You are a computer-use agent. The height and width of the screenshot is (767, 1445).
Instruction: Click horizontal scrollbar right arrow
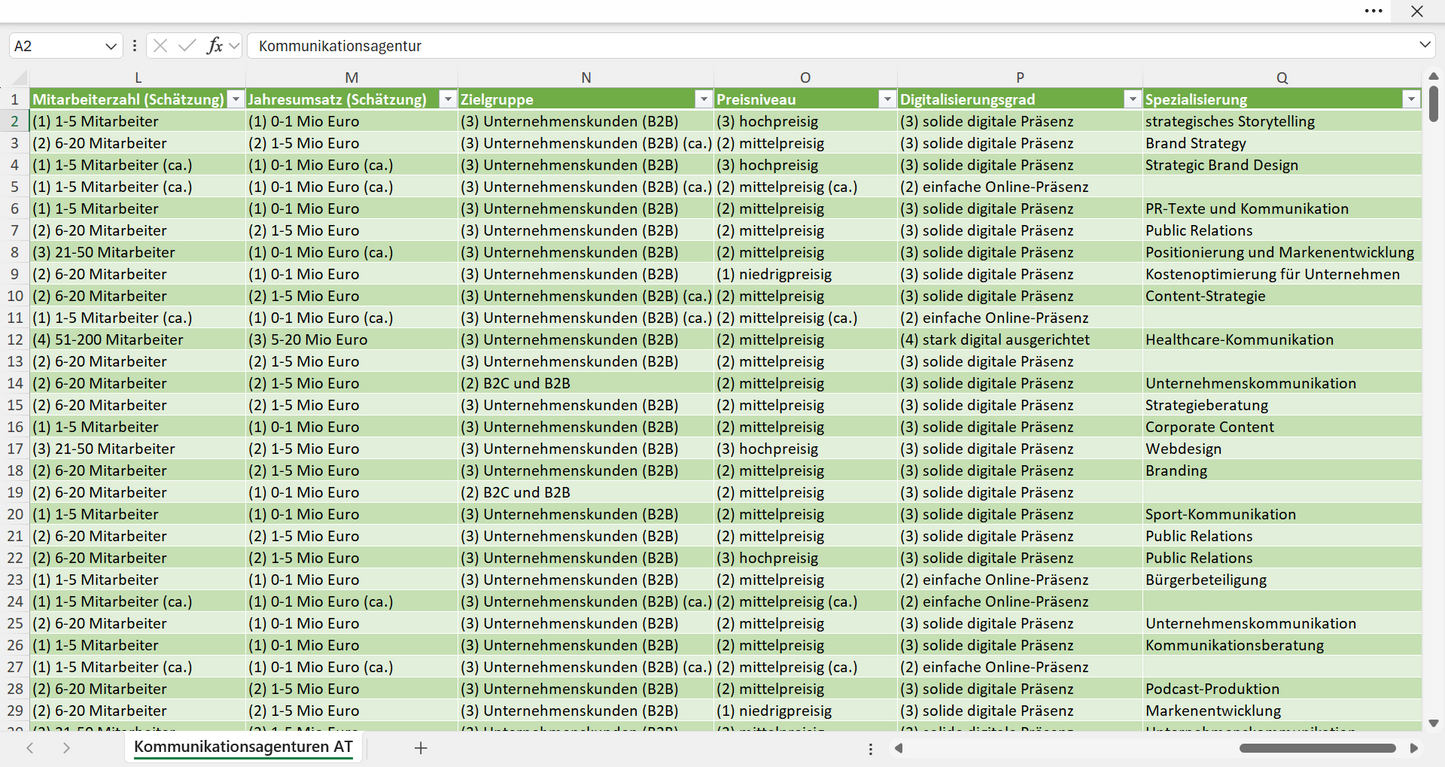coord(1414,748)
